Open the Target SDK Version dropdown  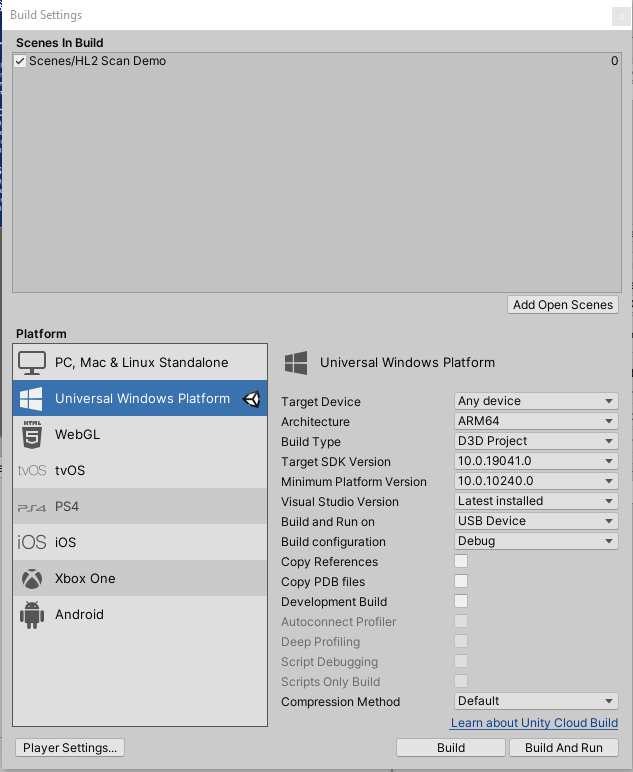pyautogui.click(x=536, y=461)
